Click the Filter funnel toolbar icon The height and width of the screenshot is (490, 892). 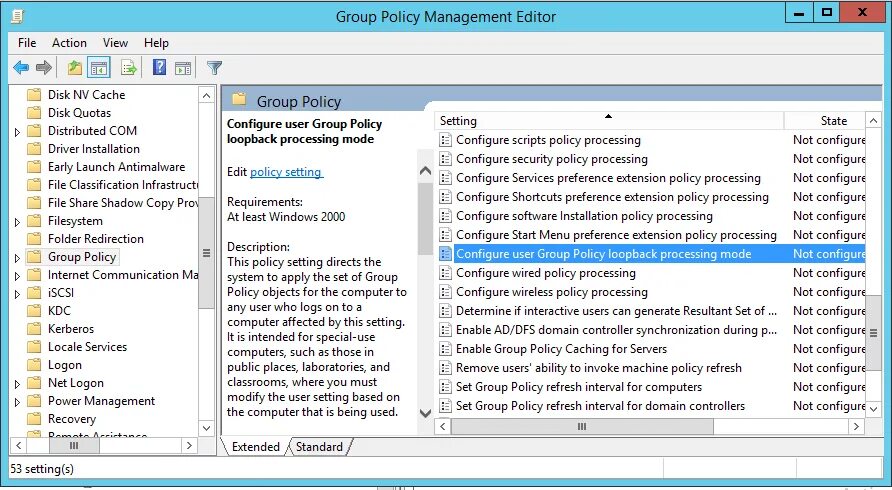pyautogui.click(x=214, y=68)
